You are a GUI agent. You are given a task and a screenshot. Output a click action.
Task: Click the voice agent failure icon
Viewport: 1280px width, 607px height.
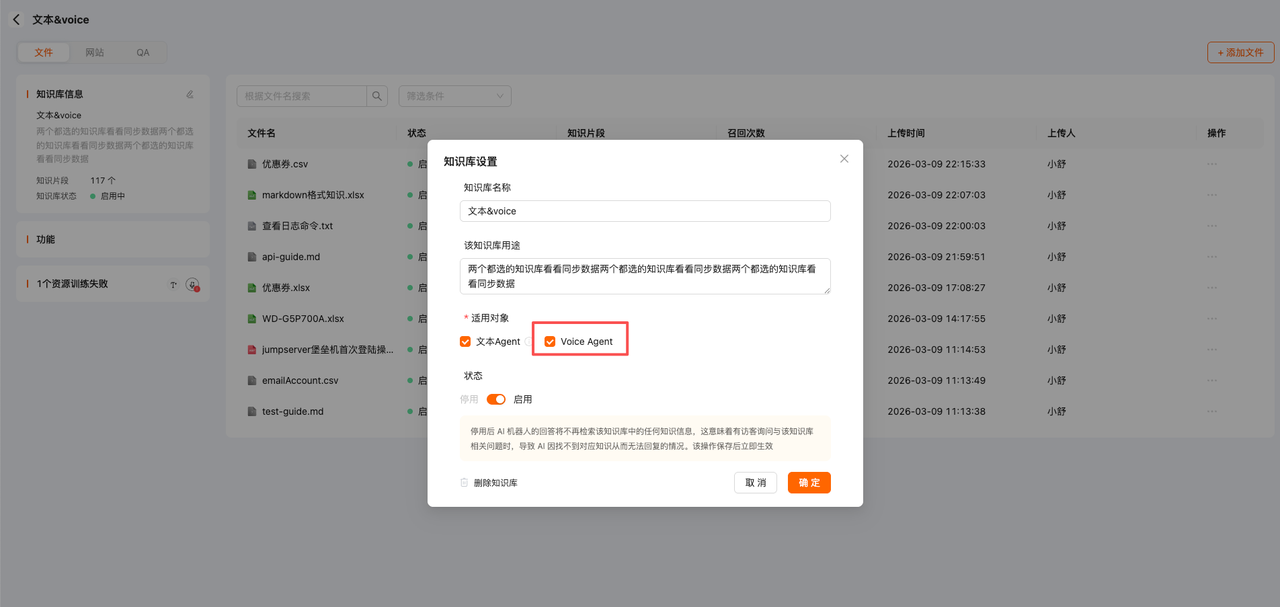[193, 285]
